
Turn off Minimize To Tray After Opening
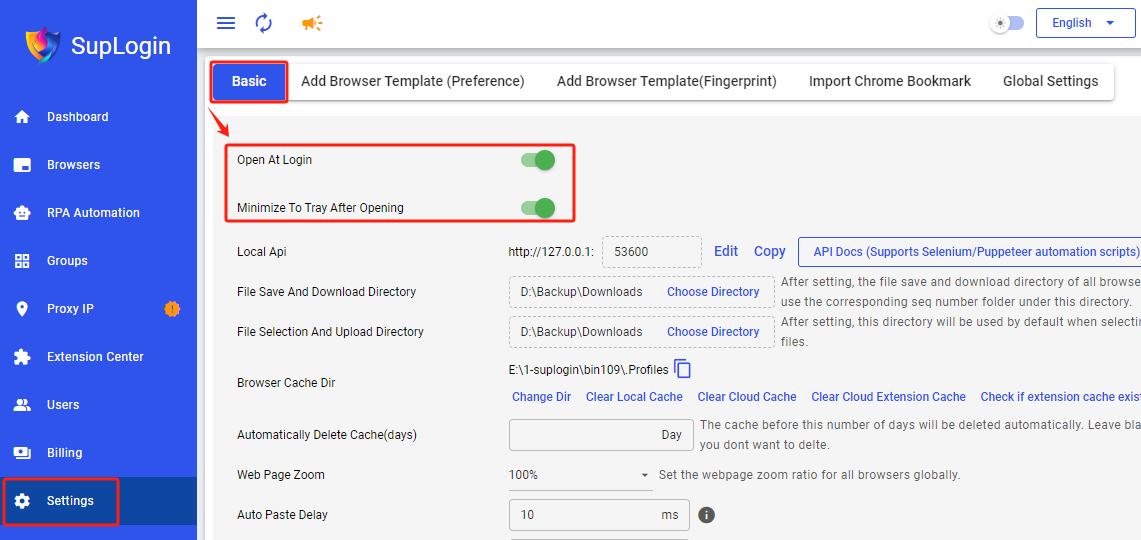538,208
